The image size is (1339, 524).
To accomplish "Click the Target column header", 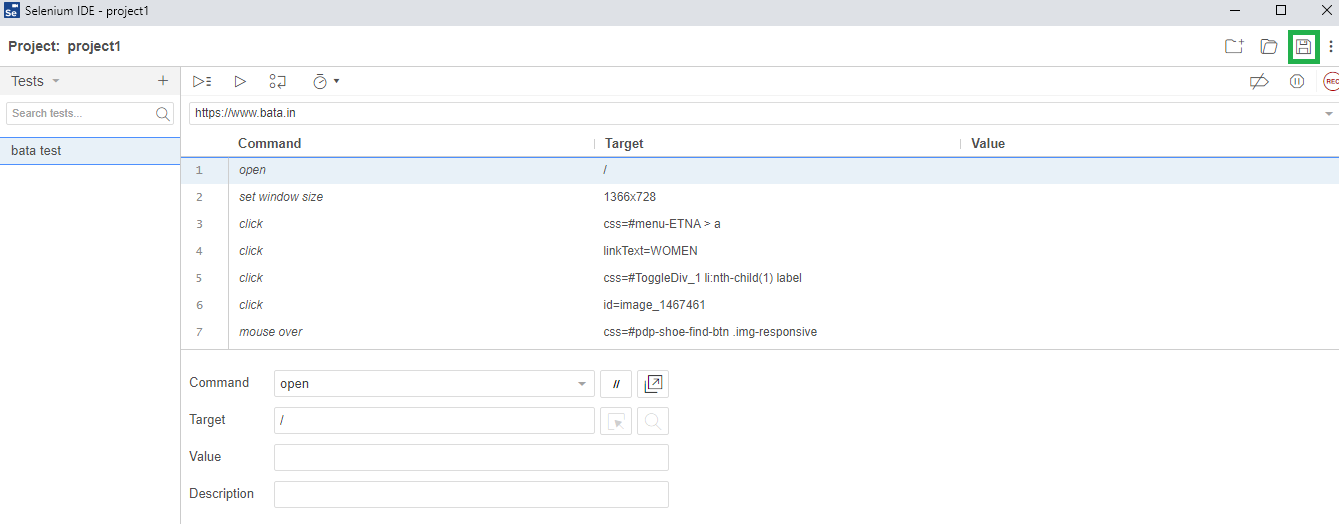I will point(624,143).
